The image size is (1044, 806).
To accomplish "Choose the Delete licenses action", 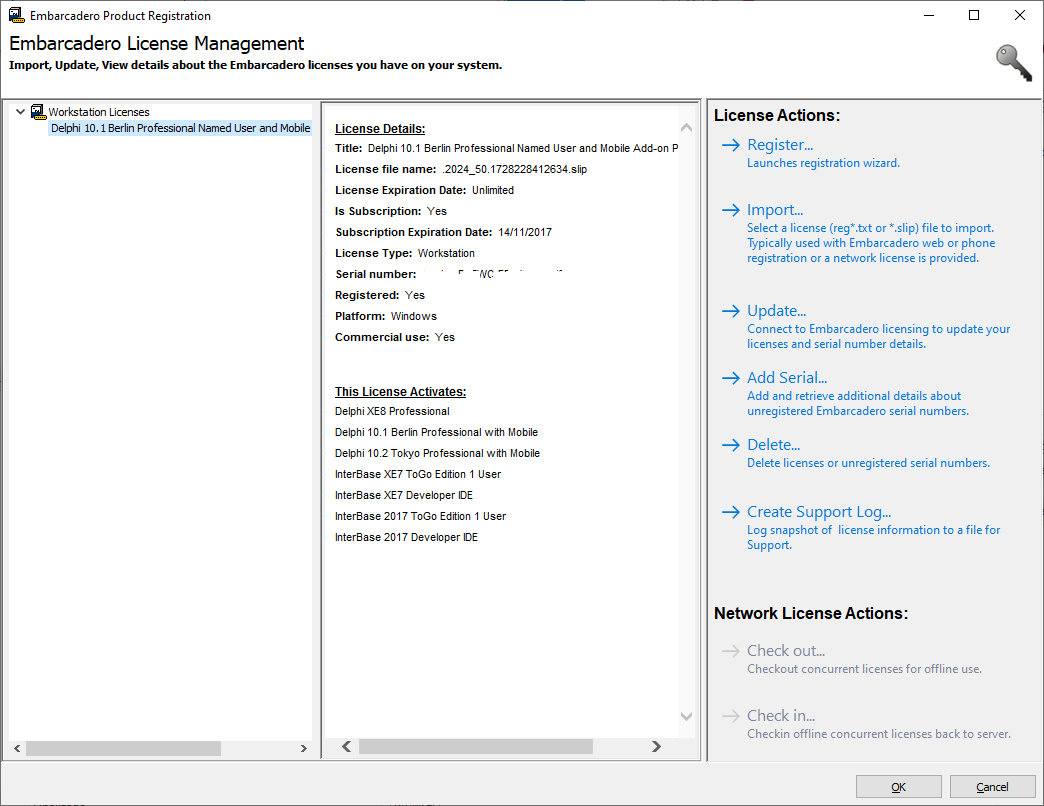I will (774, 445).
